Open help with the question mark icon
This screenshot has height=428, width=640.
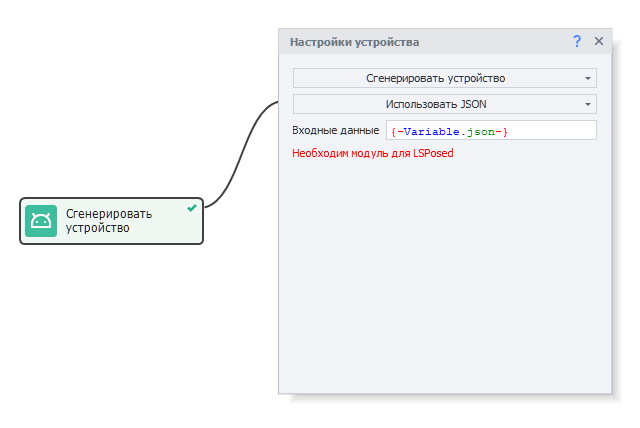point(577,41)
